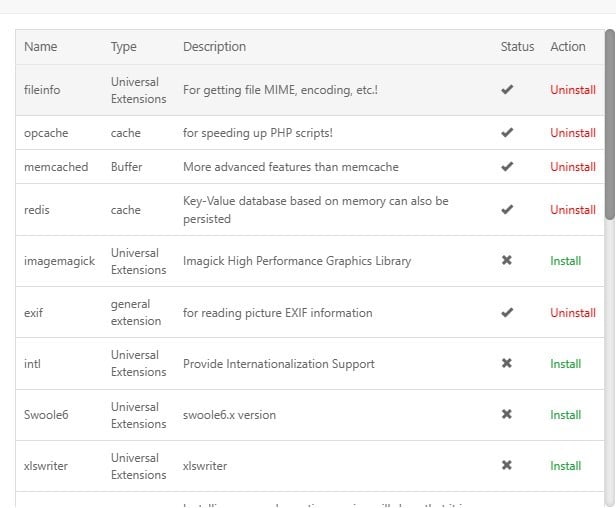Click the Status column header
Screen dimensions: 616x508
[x=517, y=47]
